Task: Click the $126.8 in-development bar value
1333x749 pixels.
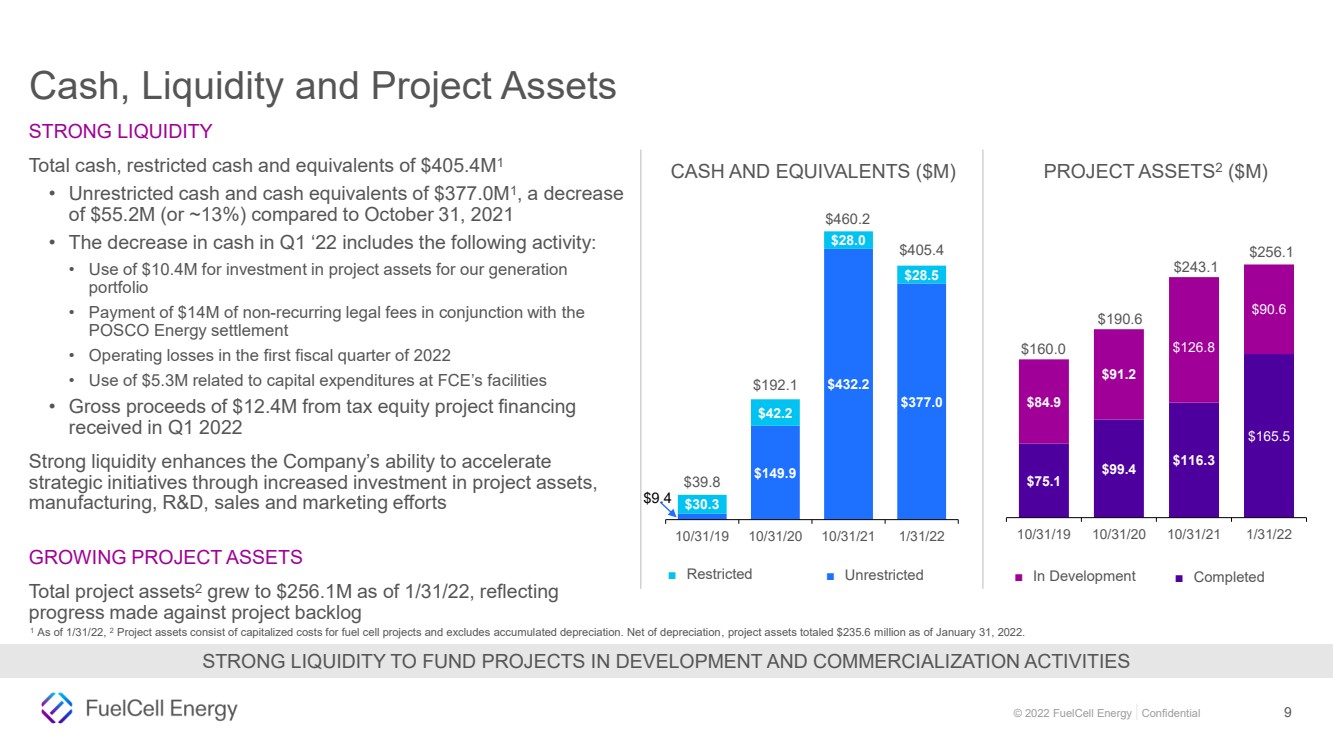Action: pos(1194,348)
